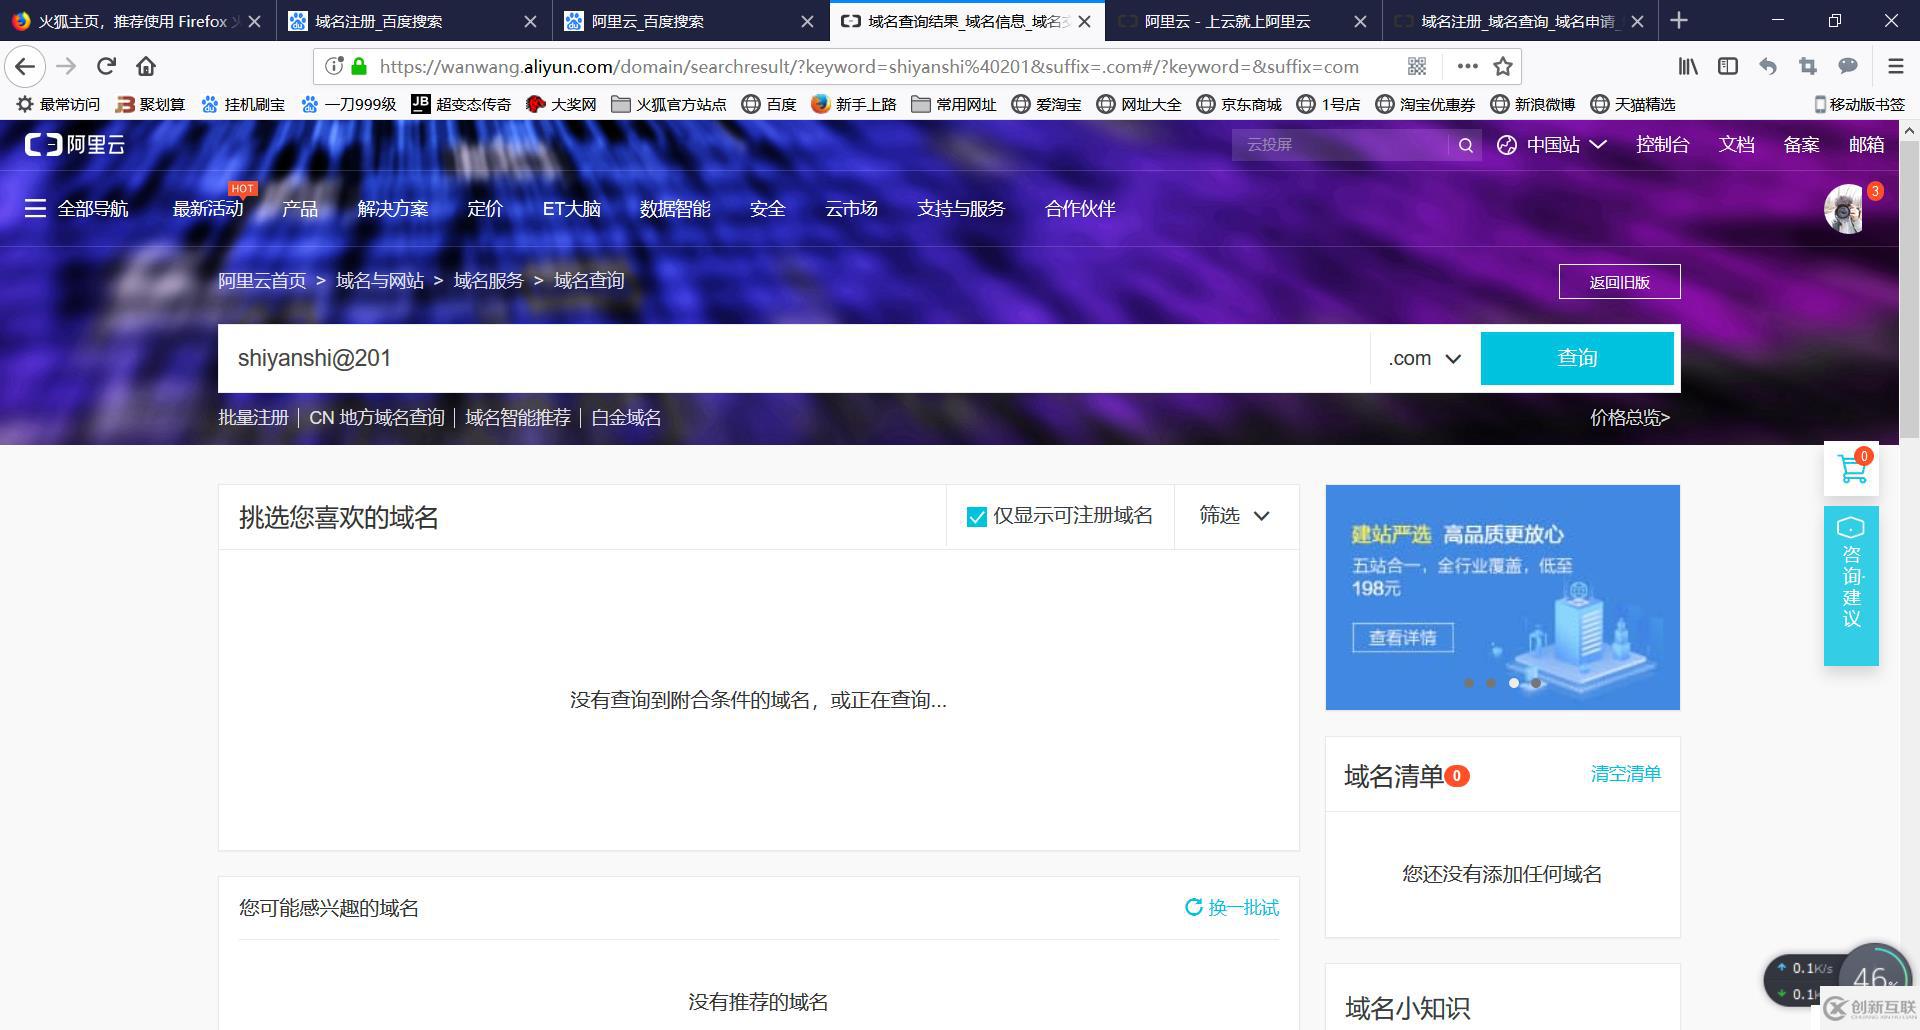1920x1030 pixels.
Task: Open 白金域名 link
Action: click(x=626, y=417)
